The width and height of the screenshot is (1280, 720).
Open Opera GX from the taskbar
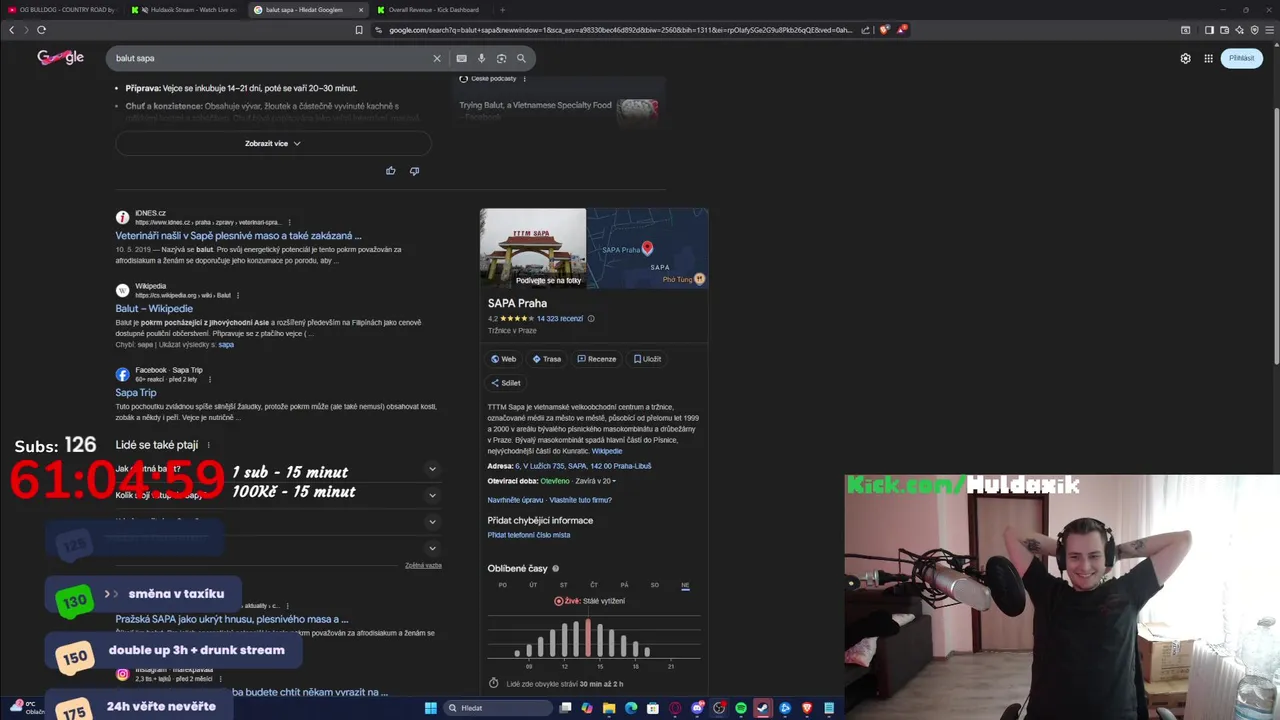point(675,708)
